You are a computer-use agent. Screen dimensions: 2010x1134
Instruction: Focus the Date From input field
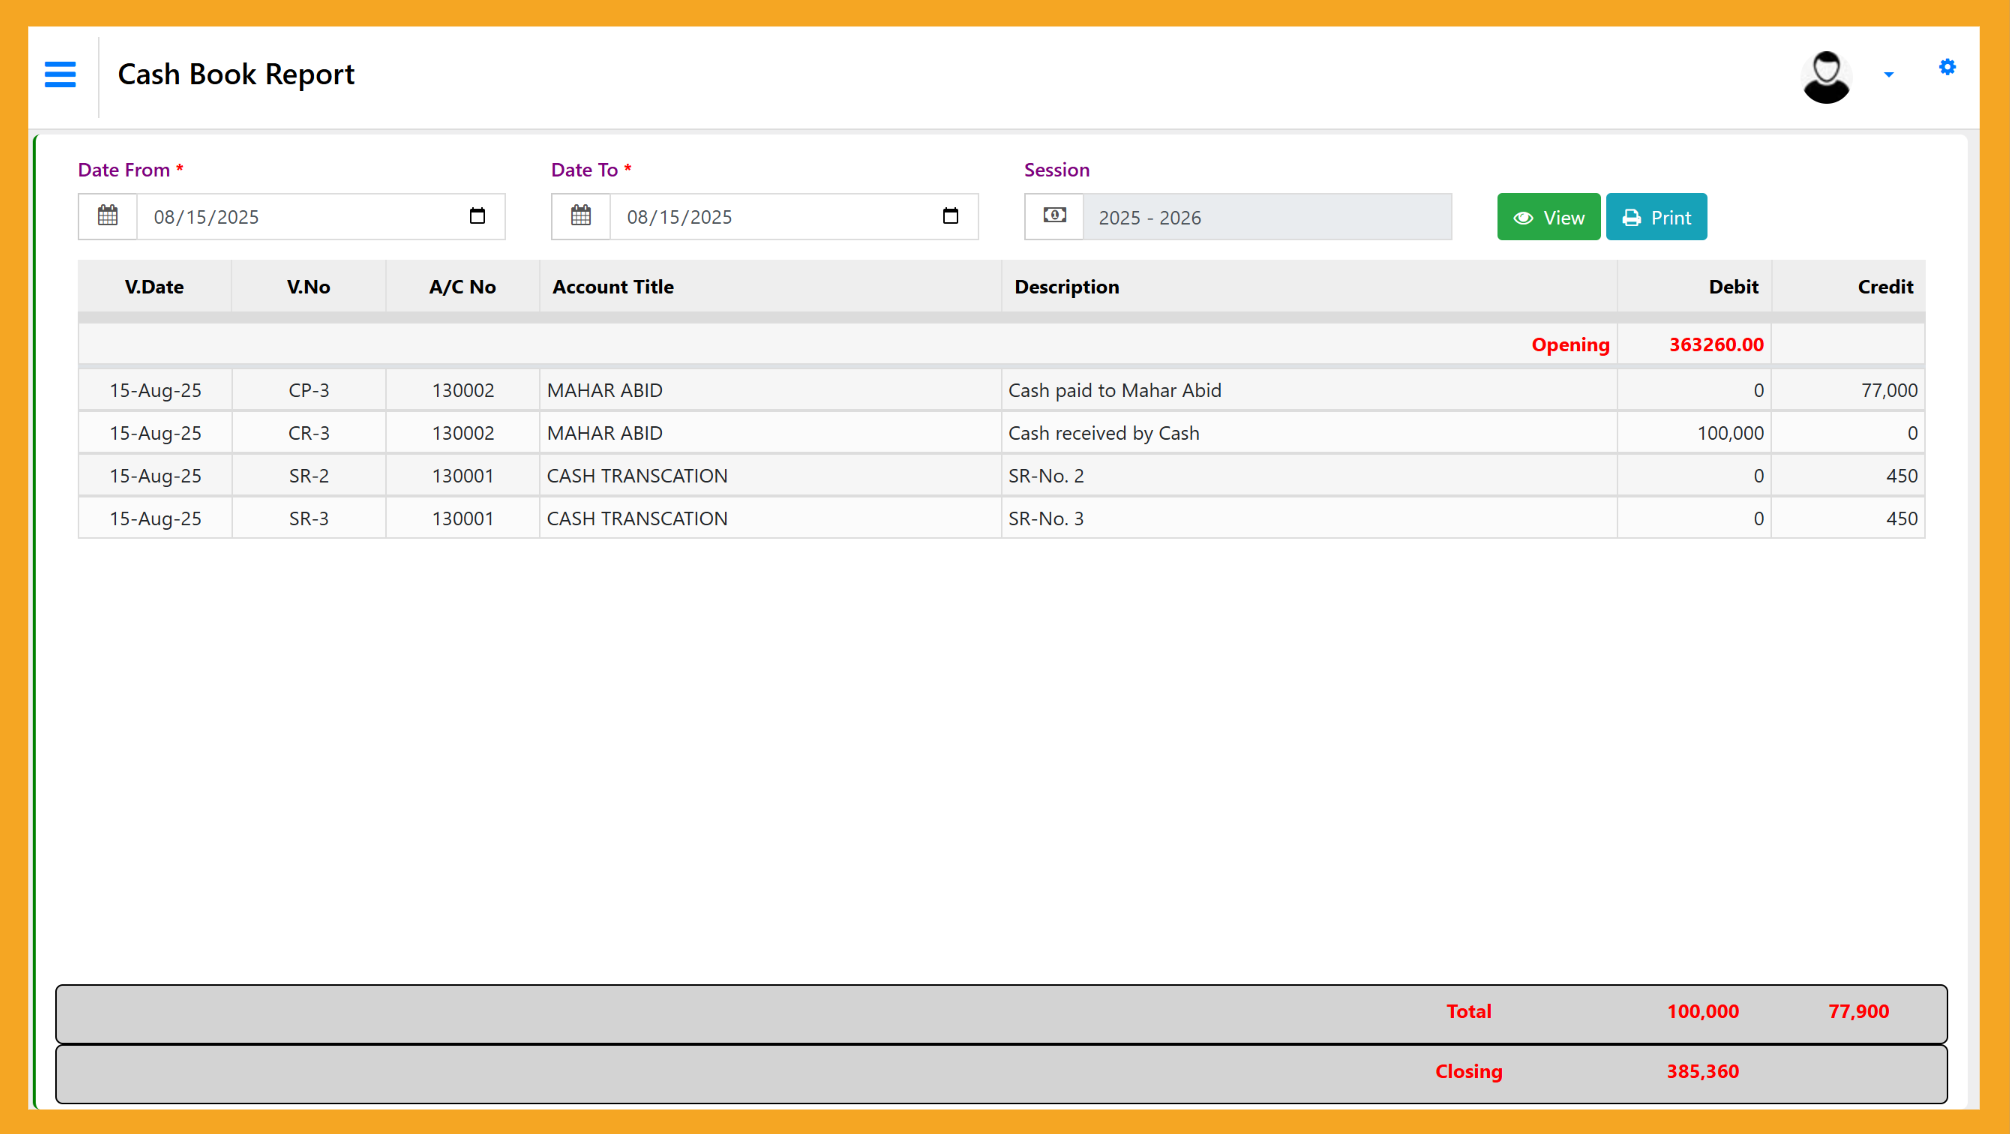pos(300,217)
